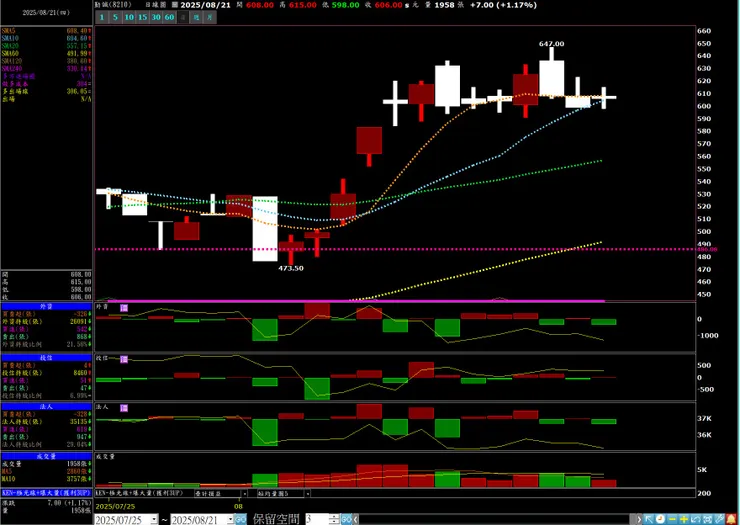Screen dimensions: 740x525
Task: Click the 保留空間 stepper arrows
Action: click(x=334, y=519)
